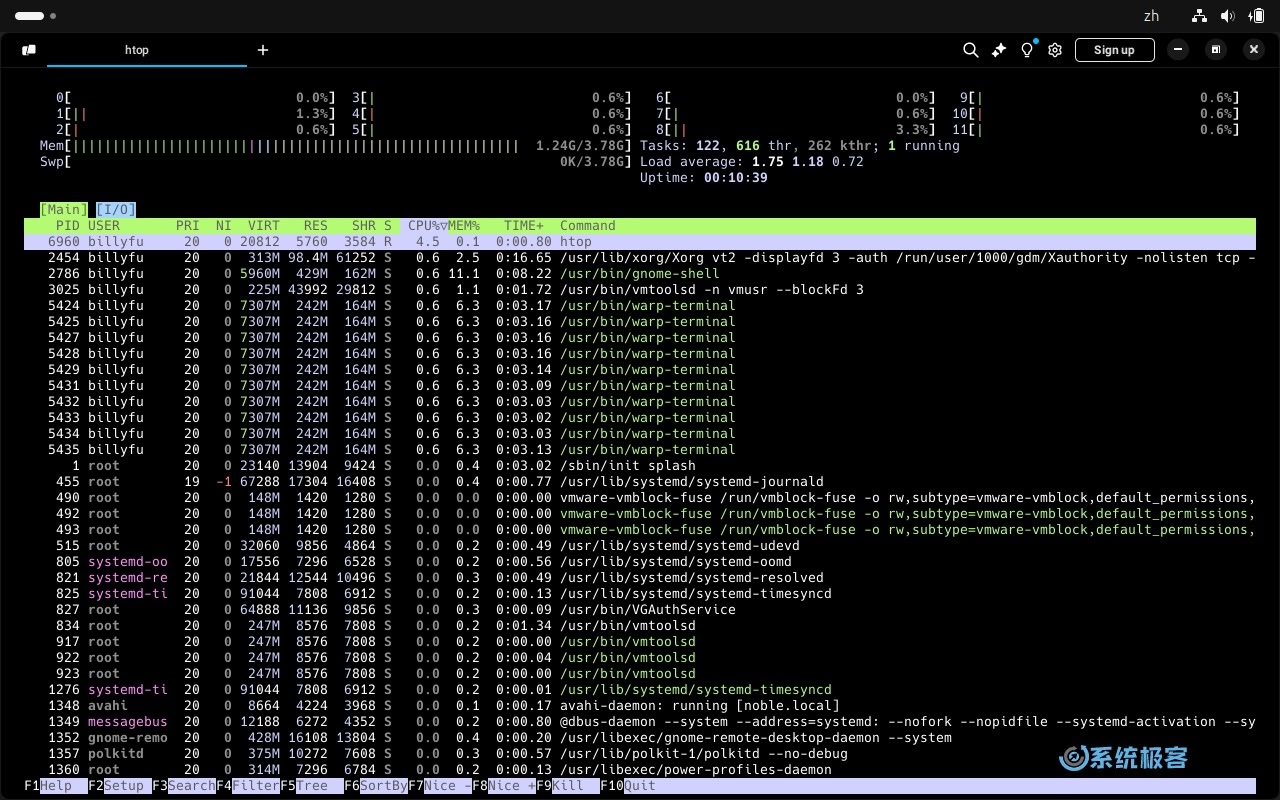This screenshot has height=800, width=1280.
Task: Select the vmware-vmblock-fuse row PID 490
Action: (640, 498)
